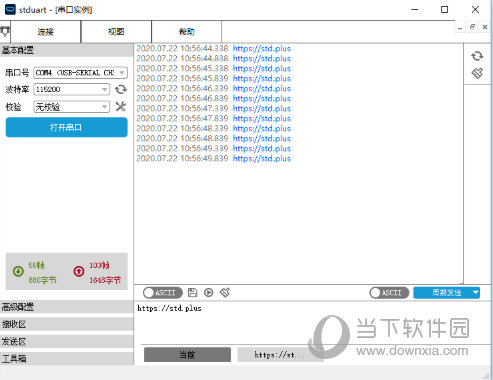Open the 视图 menu
Viewport: 493px width, 380px height.
tap(116, 32)
